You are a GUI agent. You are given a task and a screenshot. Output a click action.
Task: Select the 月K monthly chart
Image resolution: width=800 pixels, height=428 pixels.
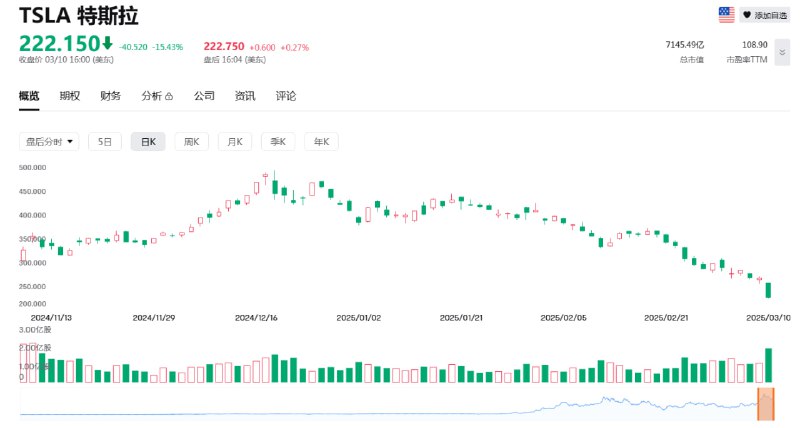(235, 142)
